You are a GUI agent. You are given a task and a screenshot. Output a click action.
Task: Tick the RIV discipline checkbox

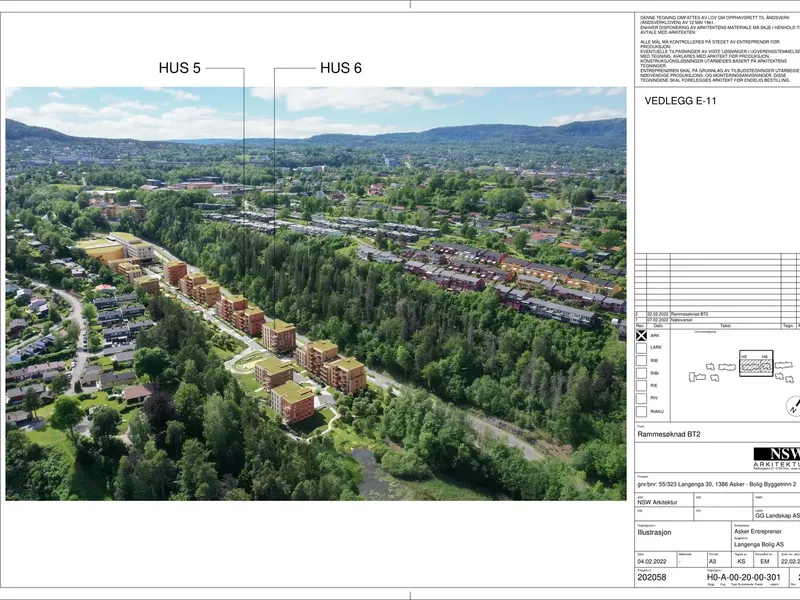[x=641, y=398]
